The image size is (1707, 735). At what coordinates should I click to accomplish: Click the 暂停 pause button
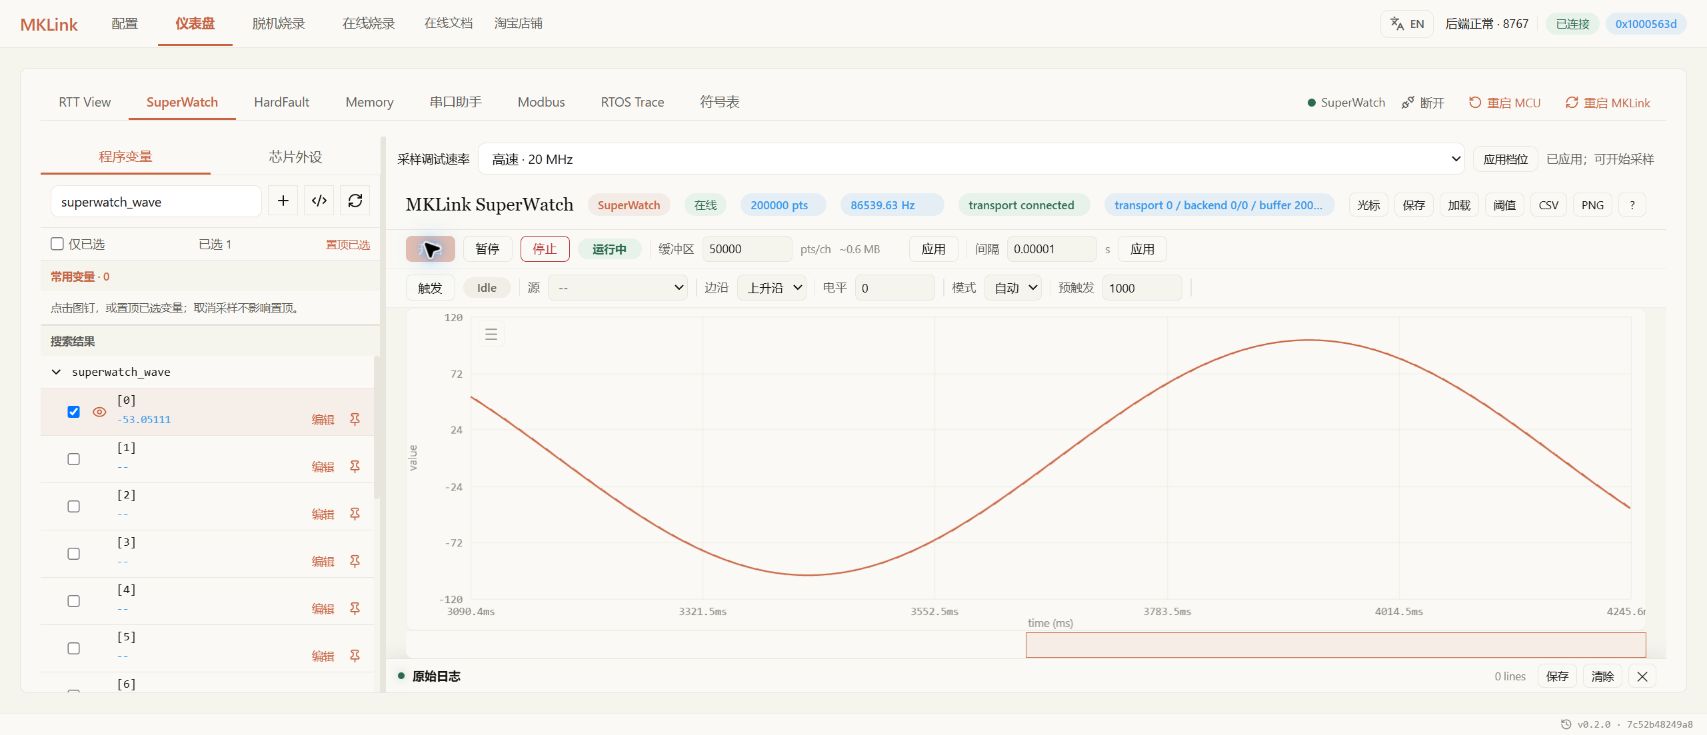pos(487,249)
